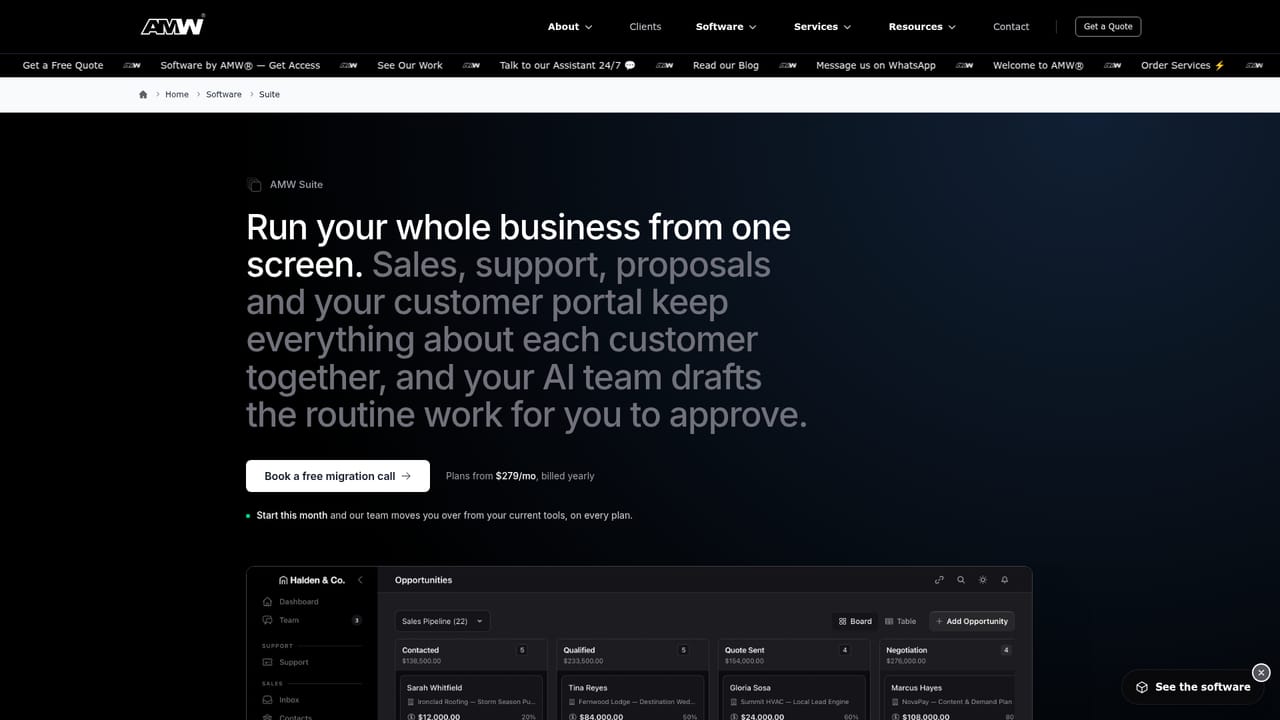The height and width of the screenshot is (720, 1280).
Task: Click the Software breadcrumb link
Action: pyautogui.click(x=224, y=94)
